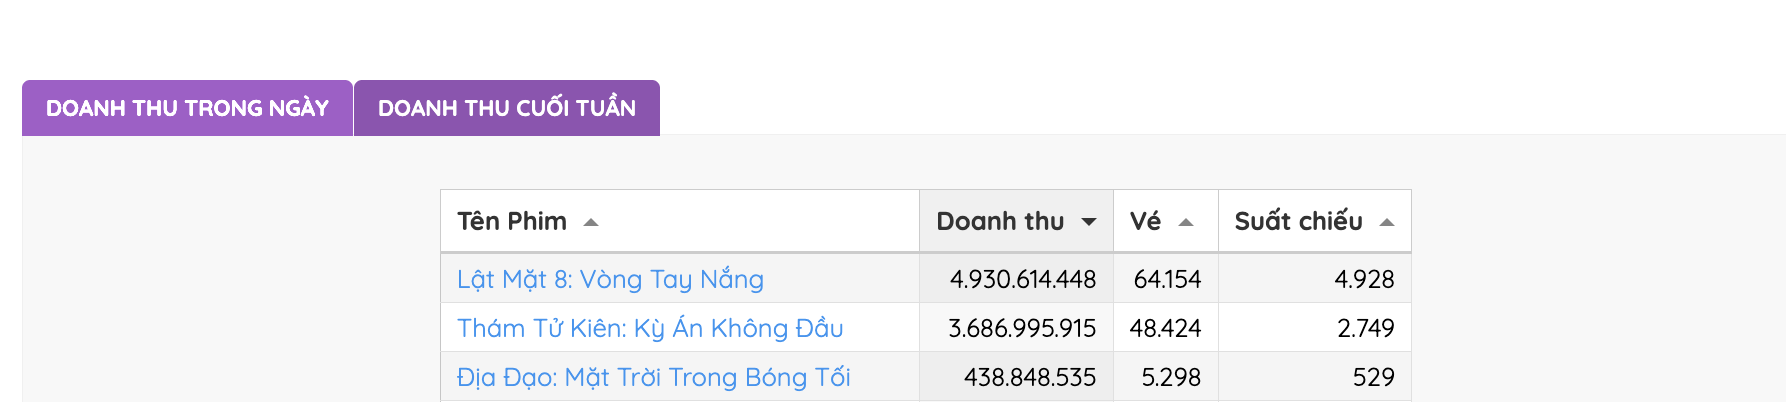1786x402 pixels.
Task: Click the sort arrow beside Suất chiếu
Action: [x=1387, y=222]
